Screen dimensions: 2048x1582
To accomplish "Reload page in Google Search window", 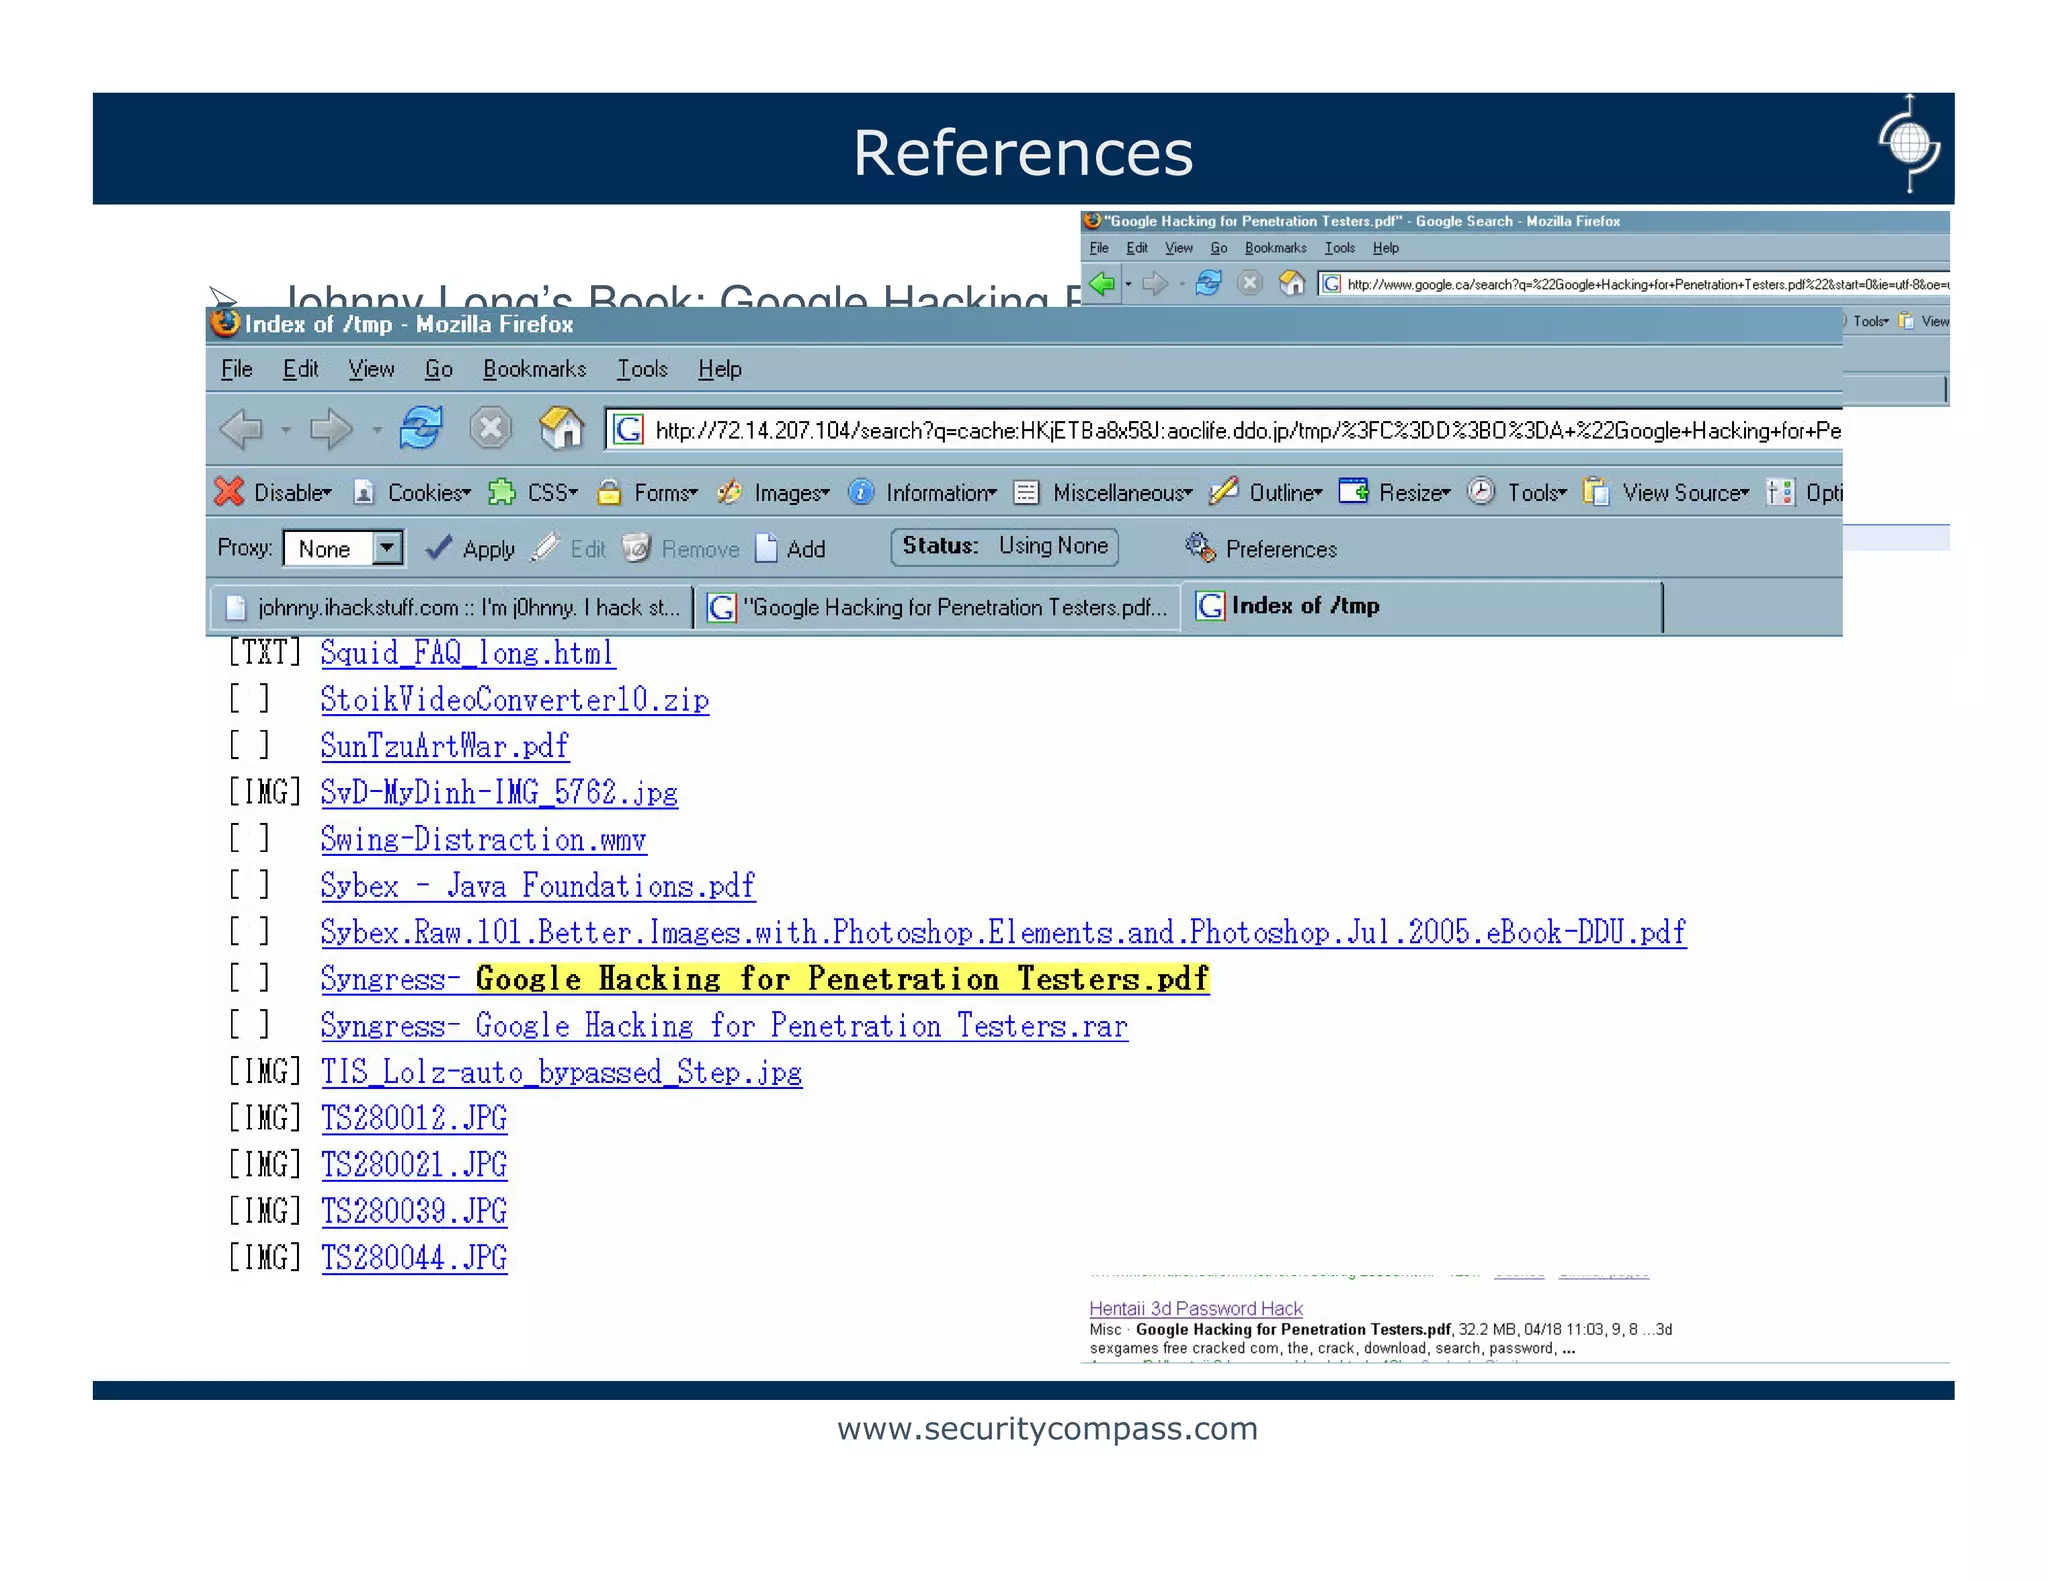I will [1208, 284].
